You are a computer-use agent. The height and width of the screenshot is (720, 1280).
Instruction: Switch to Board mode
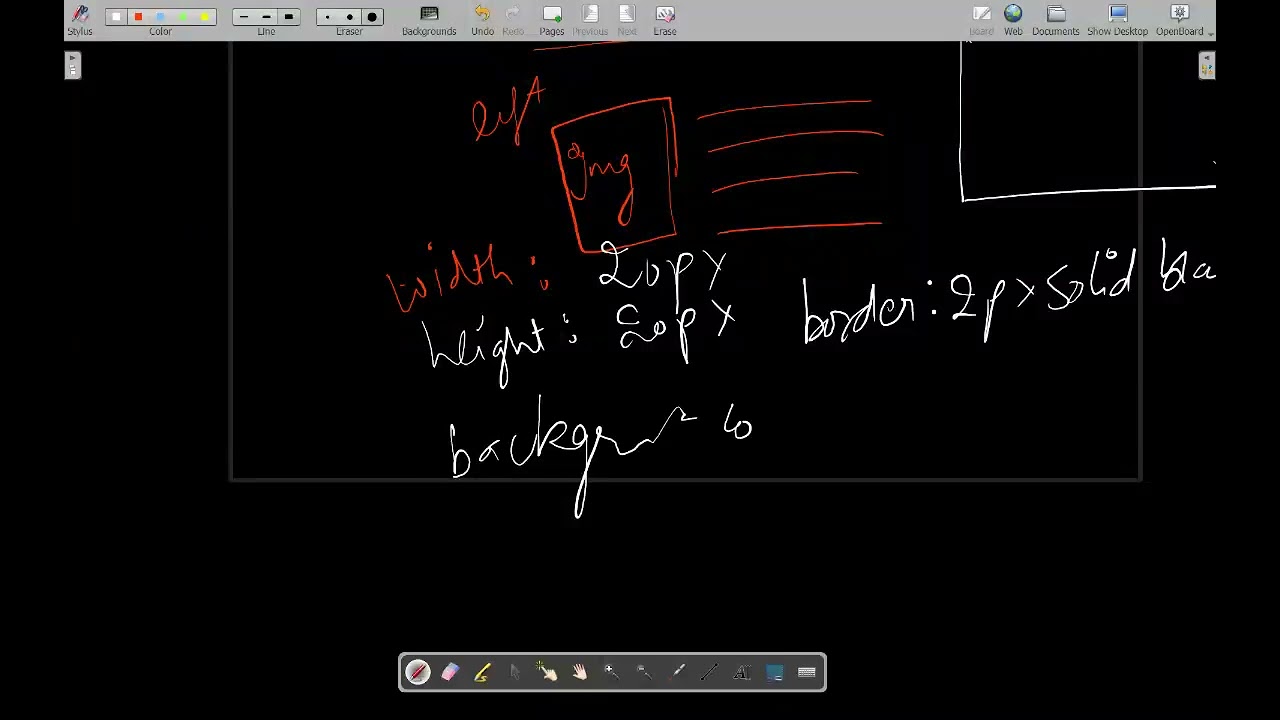coord(981,19)
